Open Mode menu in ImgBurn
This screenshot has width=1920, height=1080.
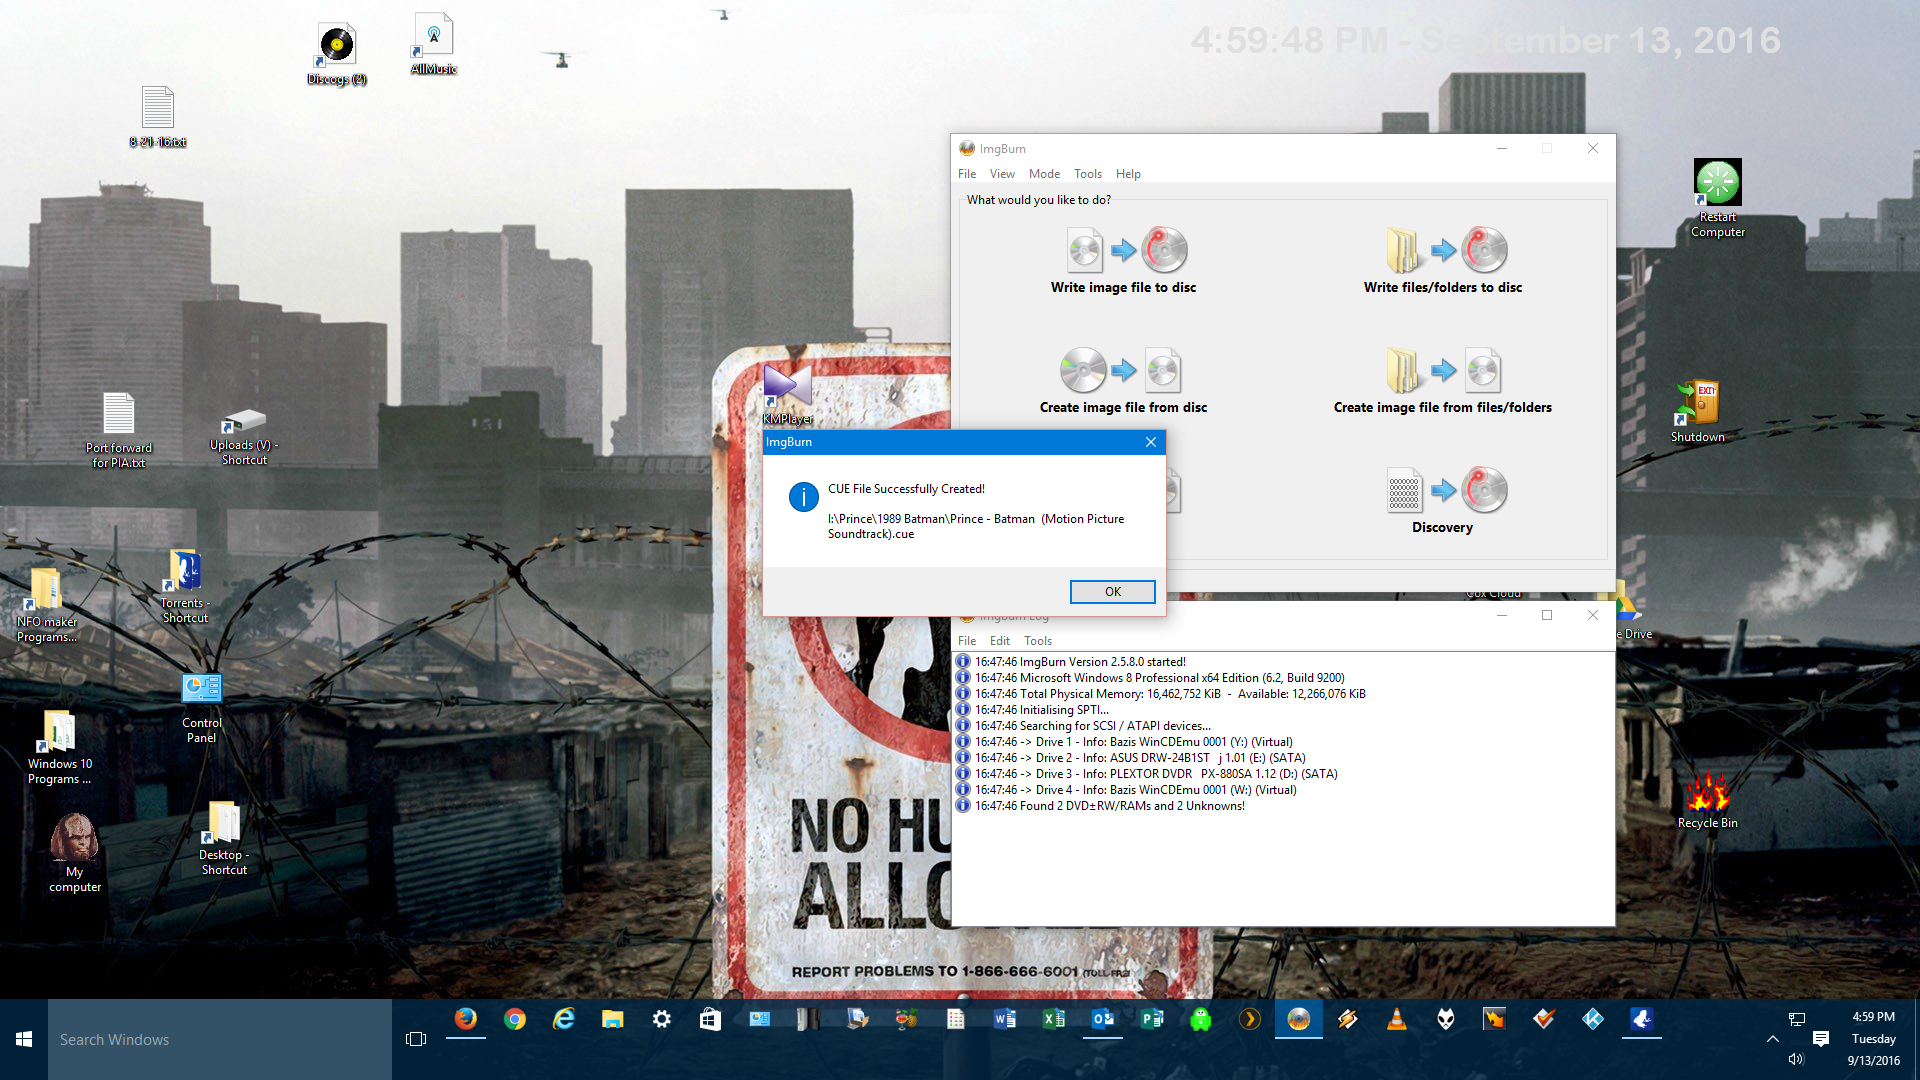click(1044, 174)
